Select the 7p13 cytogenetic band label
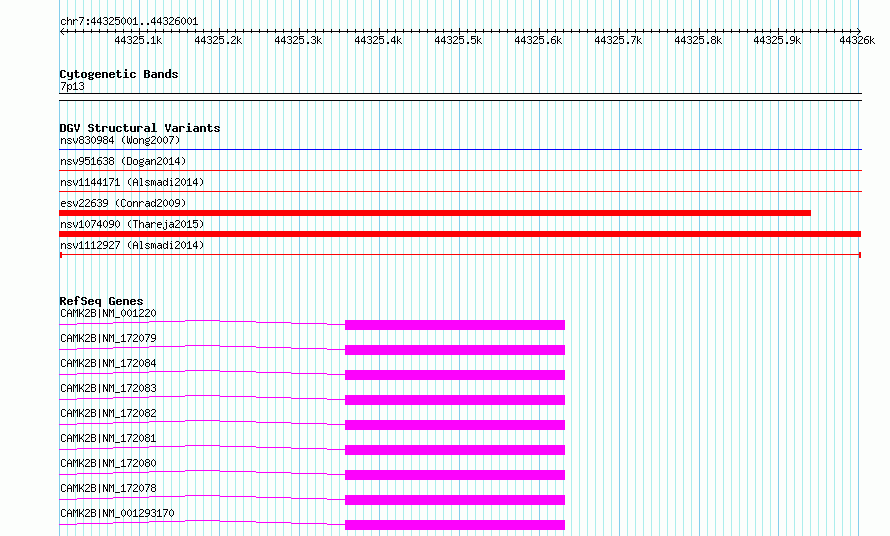The height and width of the screenshot is (536, 890). (72, 86)
